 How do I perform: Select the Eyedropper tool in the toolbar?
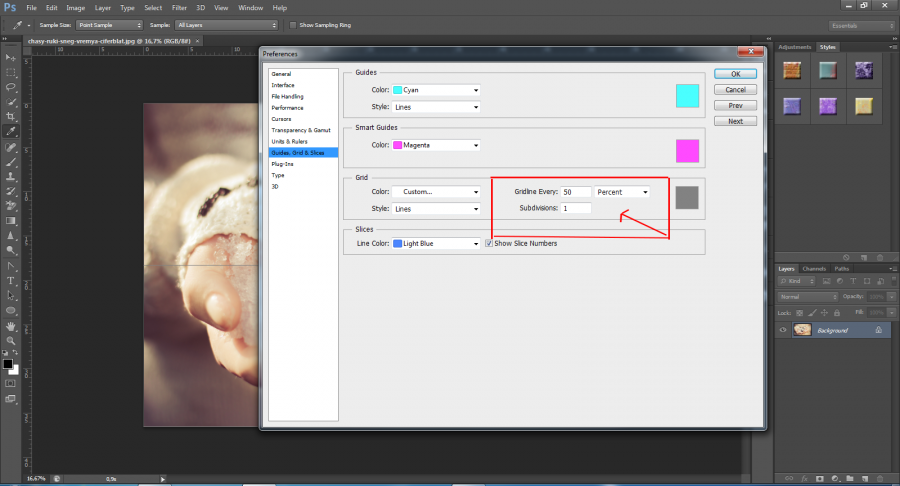click(x=11, y=131)
